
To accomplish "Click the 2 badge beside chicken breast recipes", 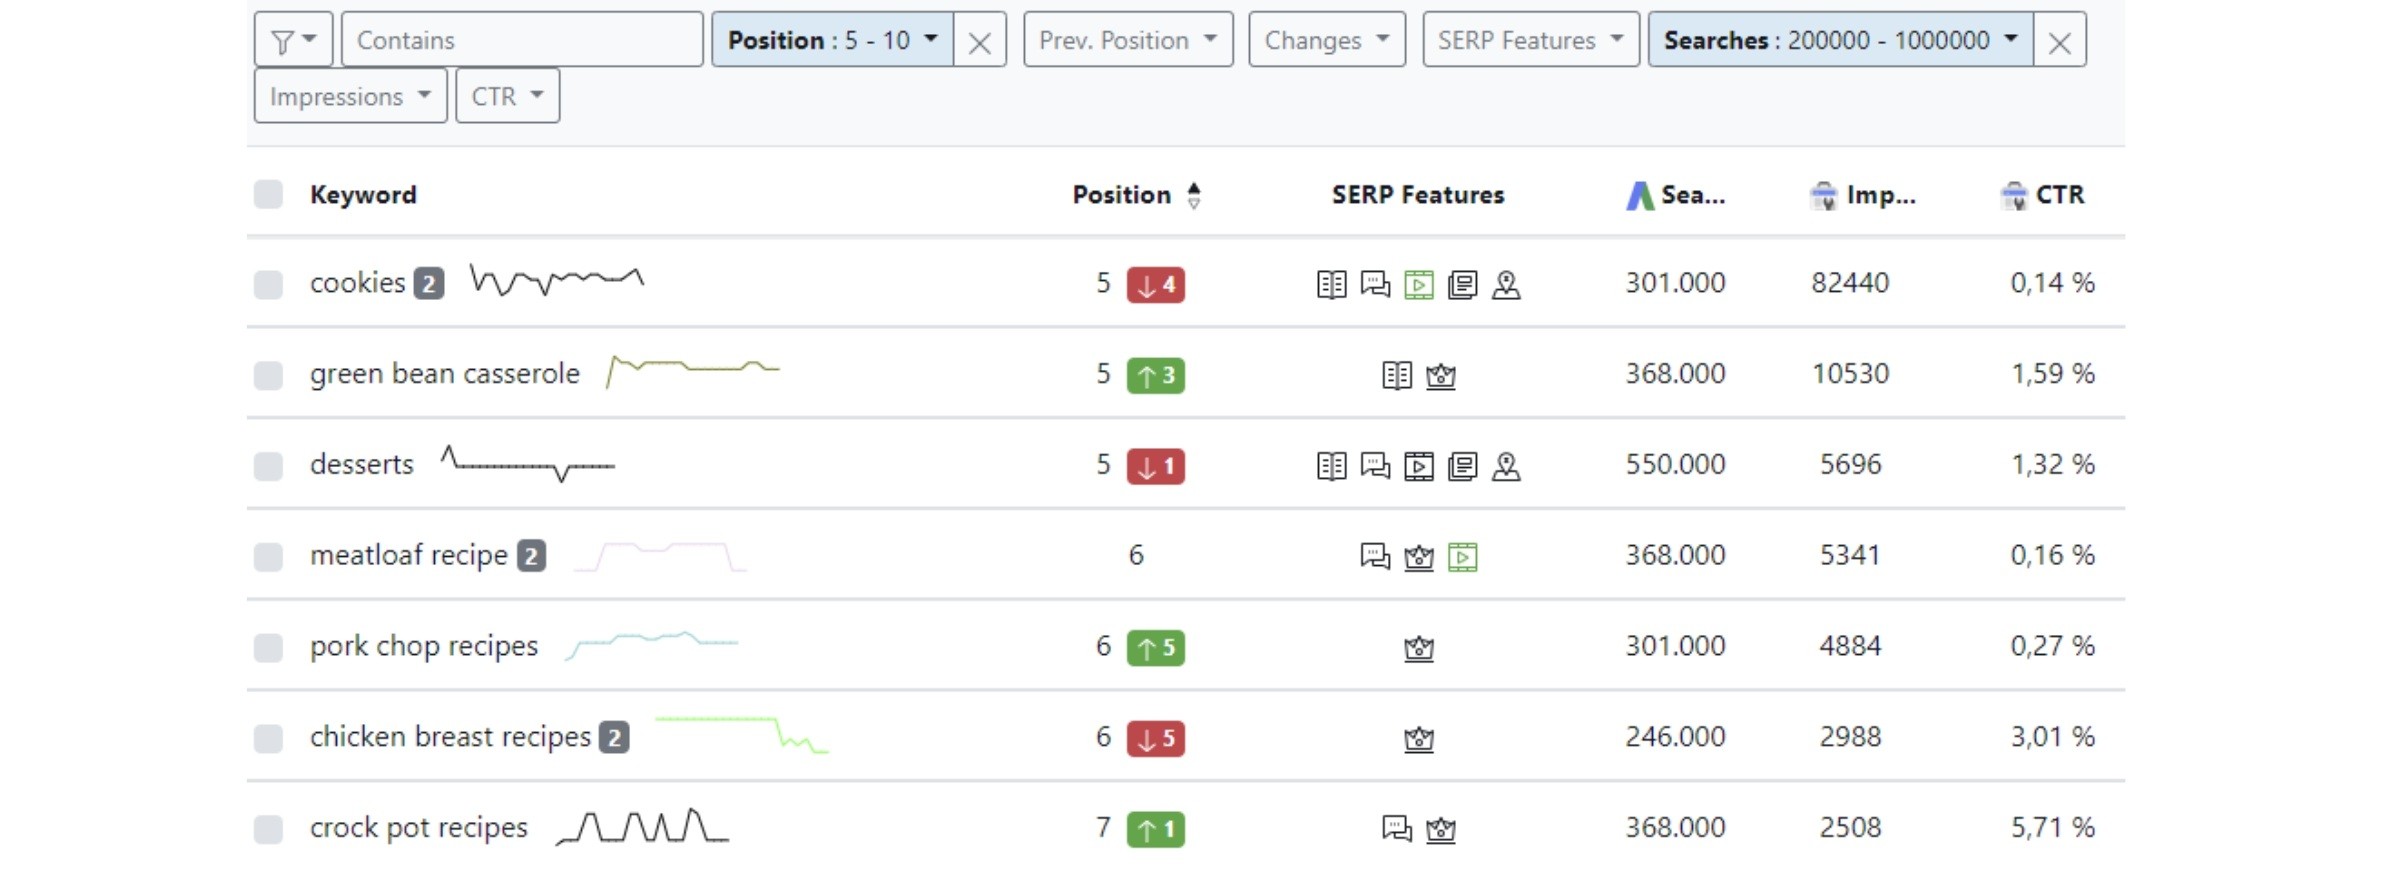I will [x=614, y=738].
